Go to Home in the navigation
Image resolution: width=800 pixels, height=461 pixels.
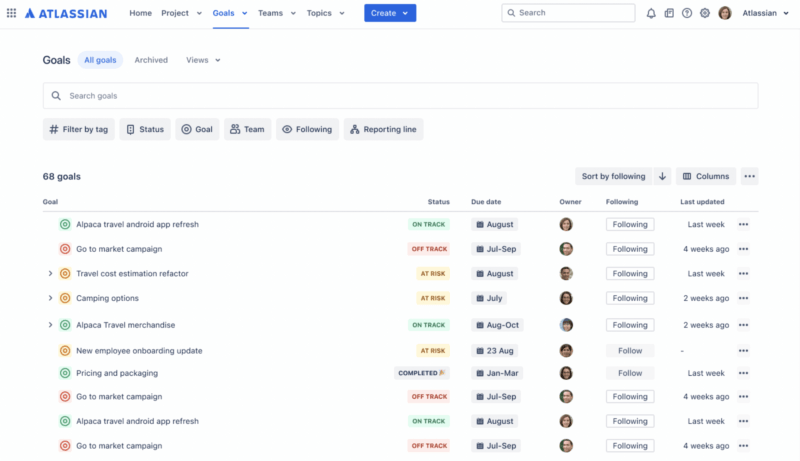[140, 13]
